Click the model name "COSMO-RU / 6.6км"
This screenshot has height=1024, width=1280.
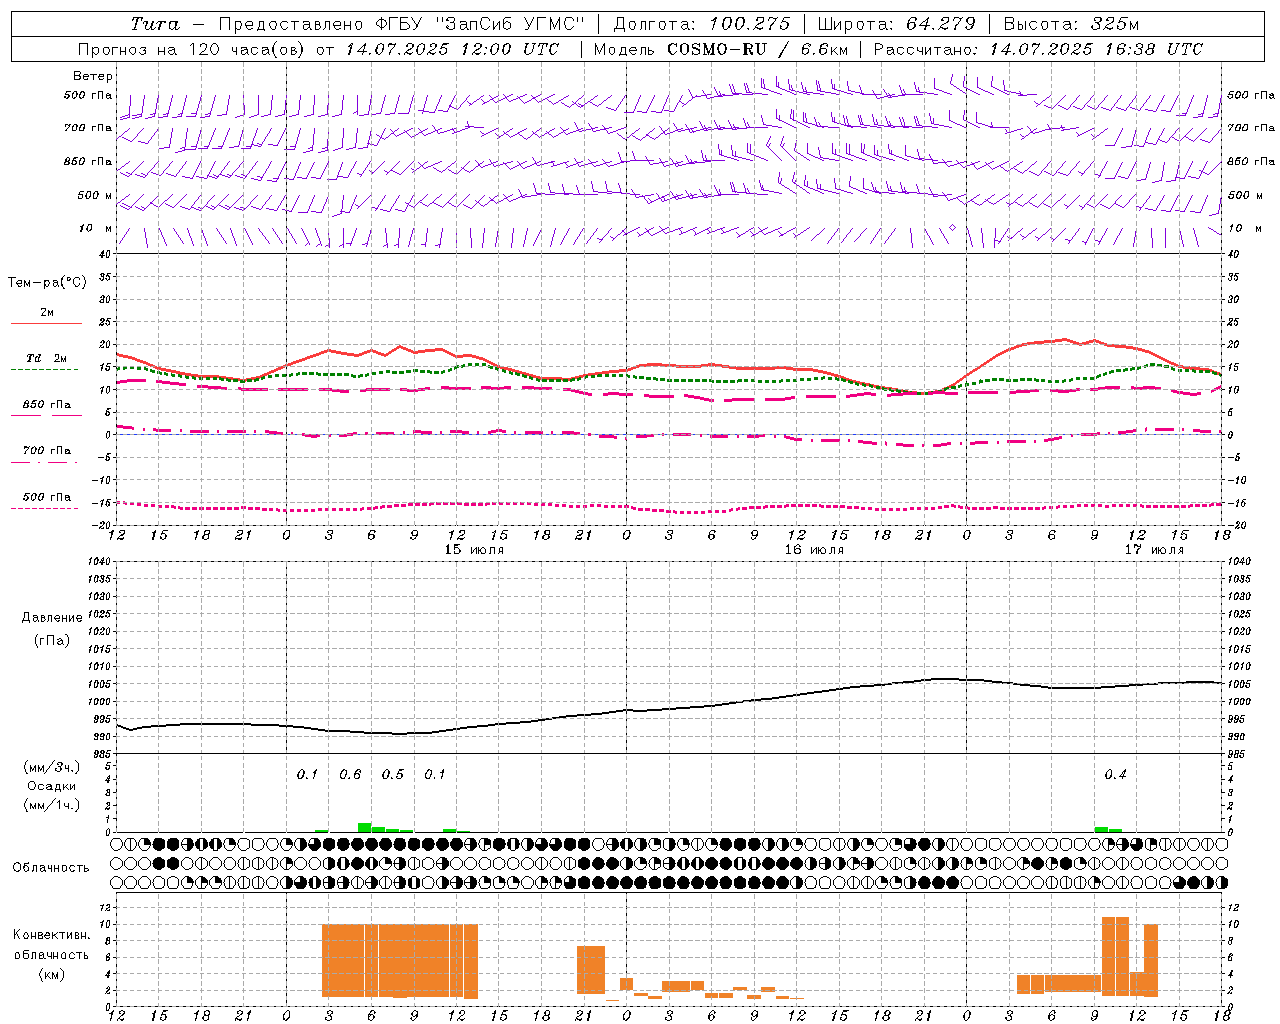758,49
